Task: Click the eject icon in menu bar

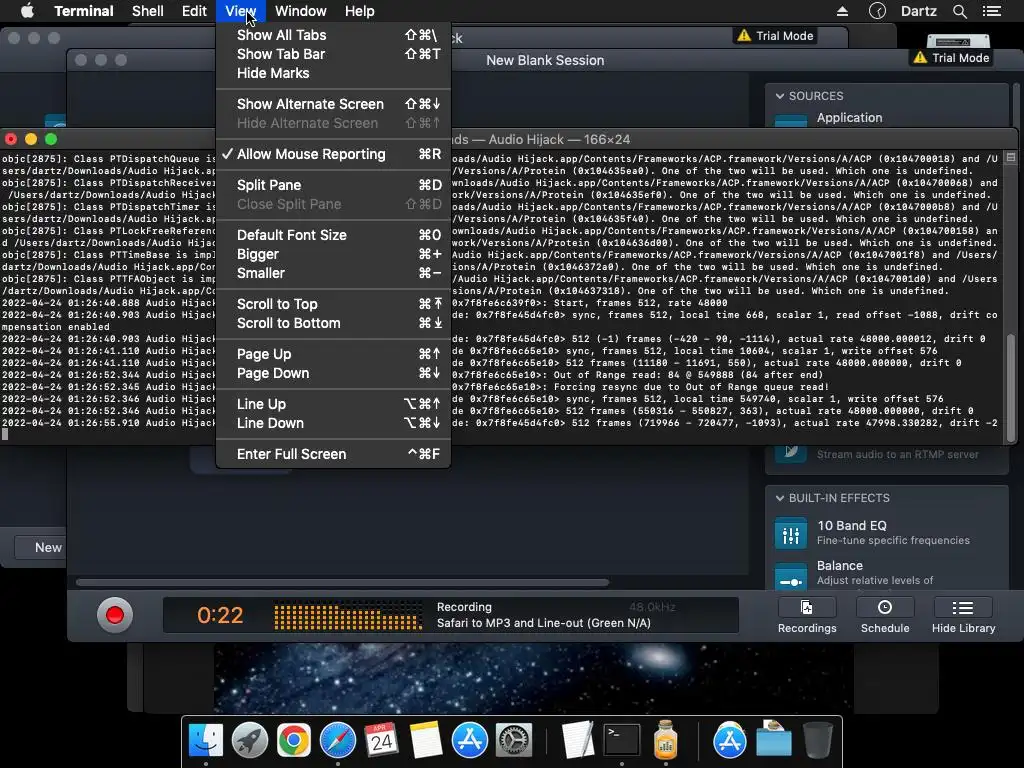Action: (842, 11)
